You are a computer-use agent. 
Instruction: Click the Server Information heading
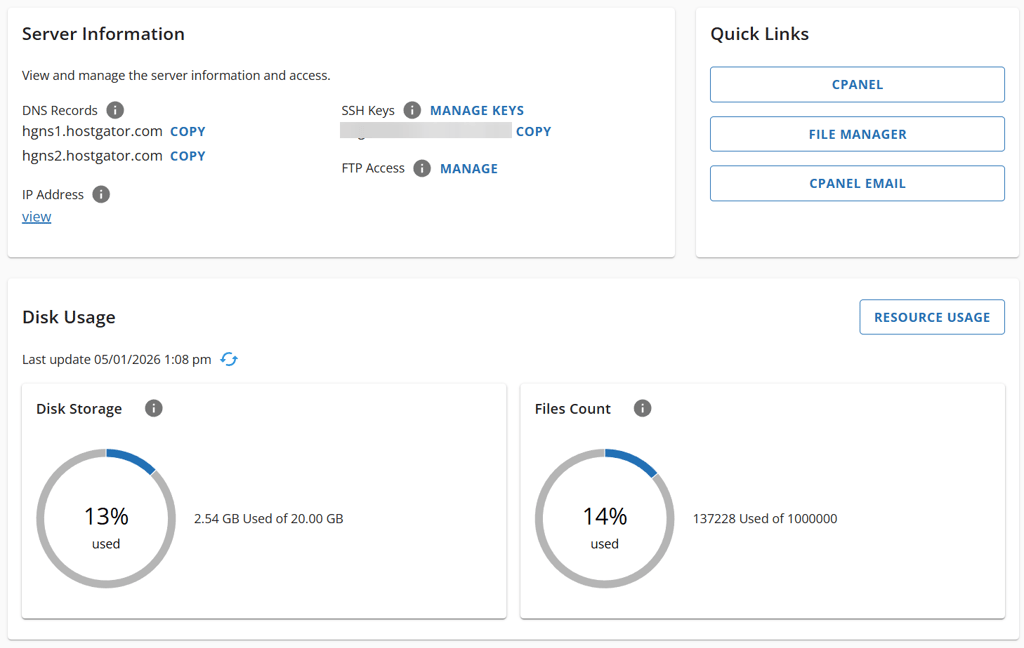click(103, 34)
